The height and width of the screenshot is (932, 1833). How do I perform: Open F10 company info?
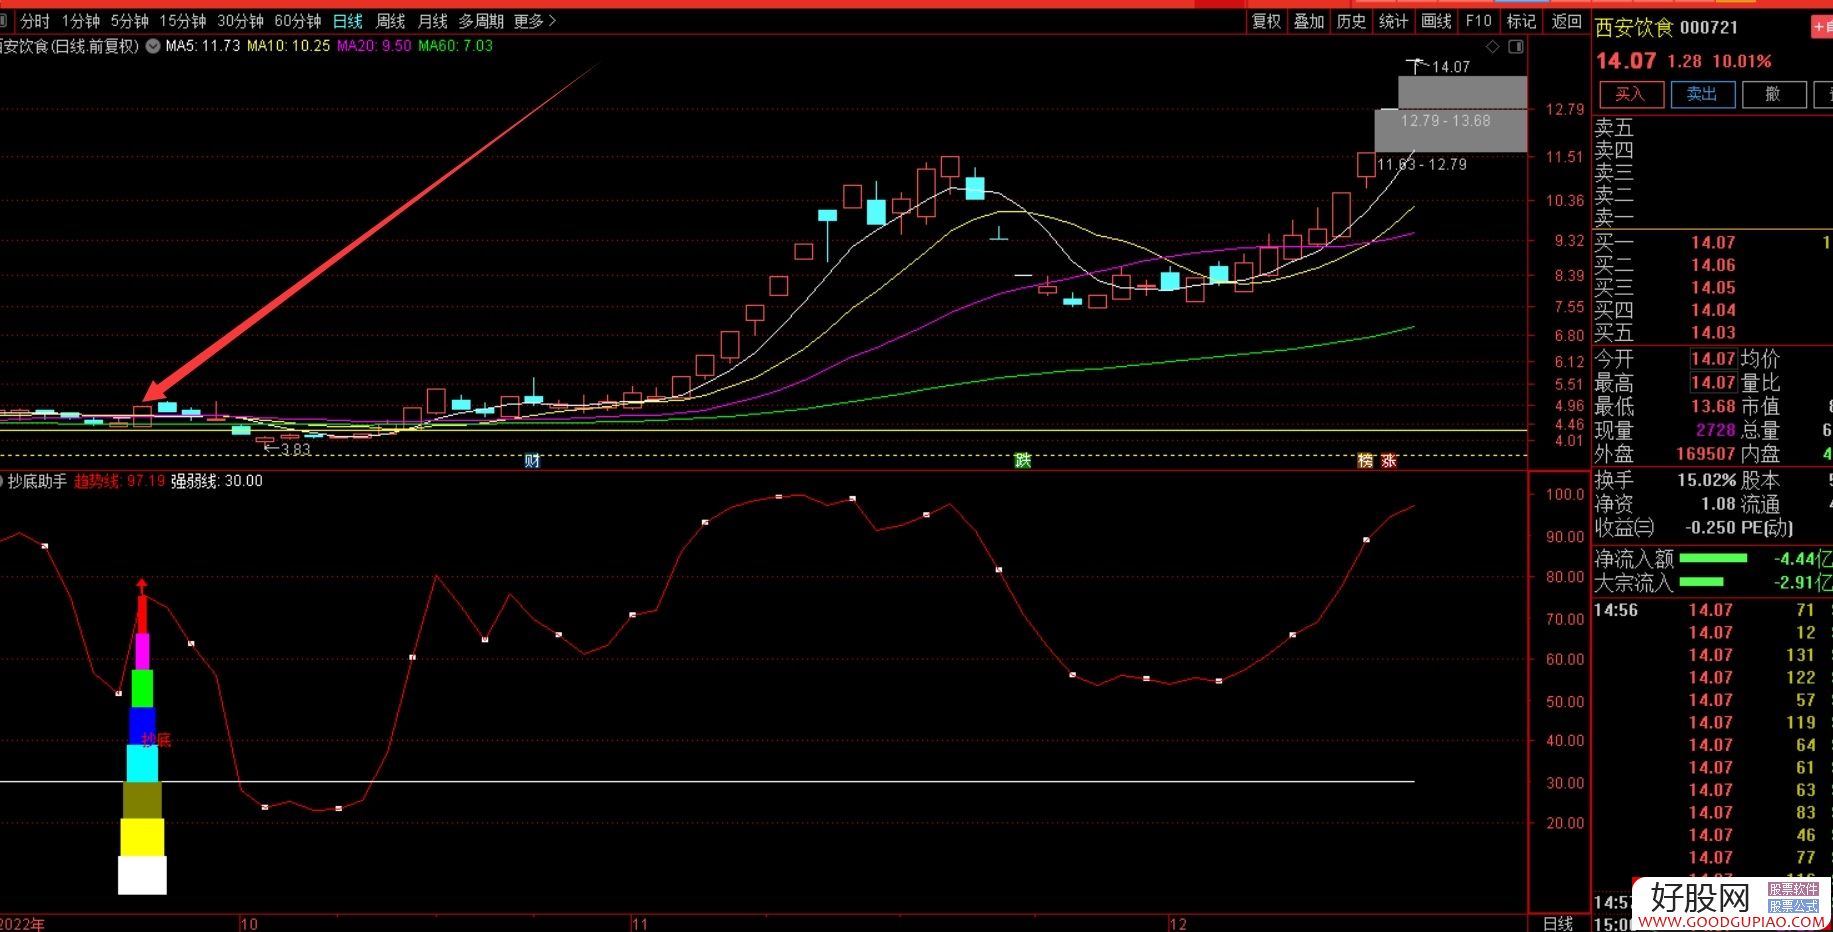[x=1478, y=21]
